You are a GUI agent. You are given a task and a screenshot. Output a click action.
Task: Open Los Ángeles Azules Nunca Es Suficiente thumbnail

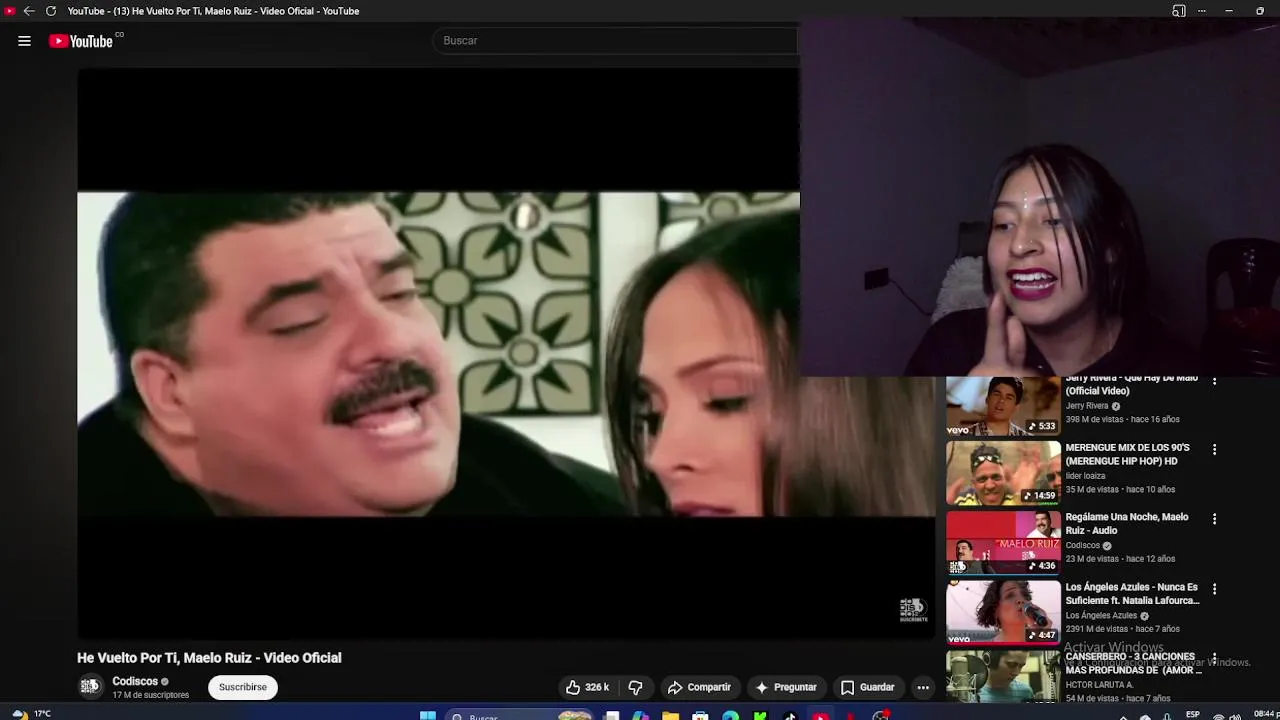[x=1003, y=612]
